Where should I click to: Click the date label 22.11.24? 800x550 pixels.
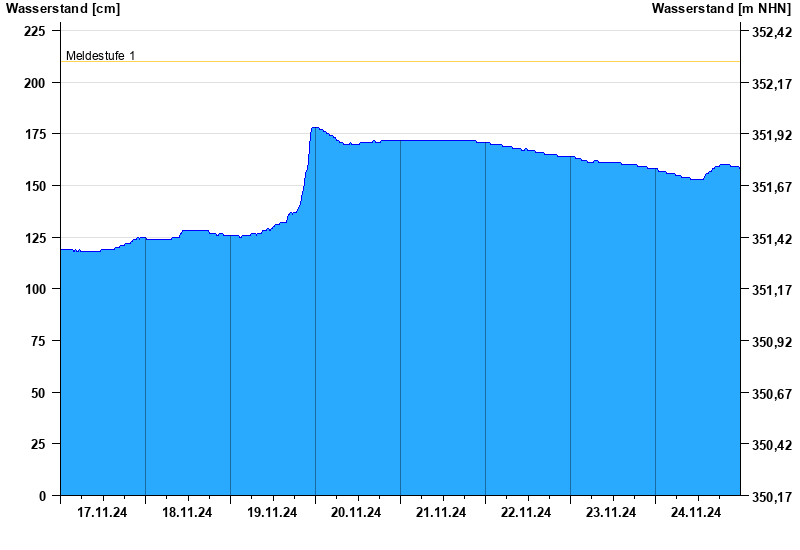pyautogui.click(x=526, y=512)
